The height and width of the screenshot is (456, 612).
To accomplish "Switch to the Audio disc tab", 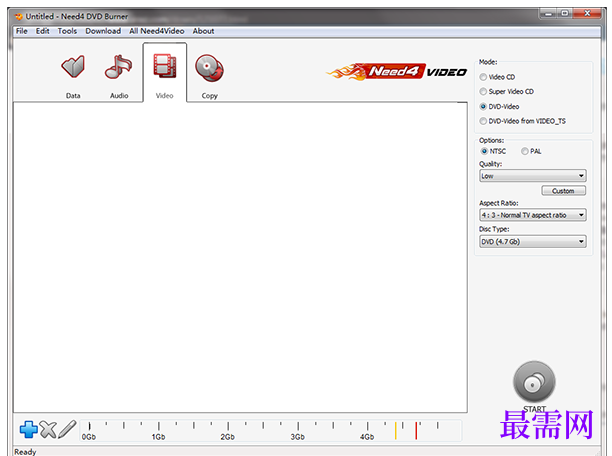I will (x=119, y=76).
